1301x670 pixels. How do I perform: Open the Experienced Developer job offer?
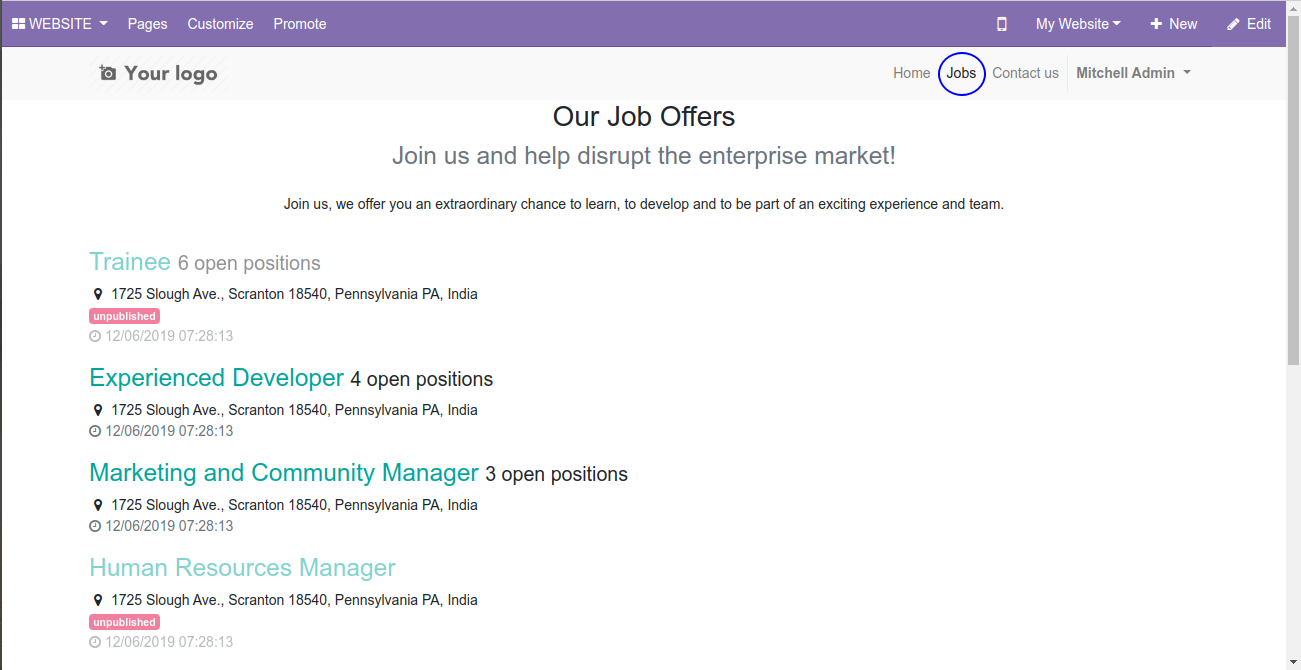pyautogui.click(x=216, y=378)
